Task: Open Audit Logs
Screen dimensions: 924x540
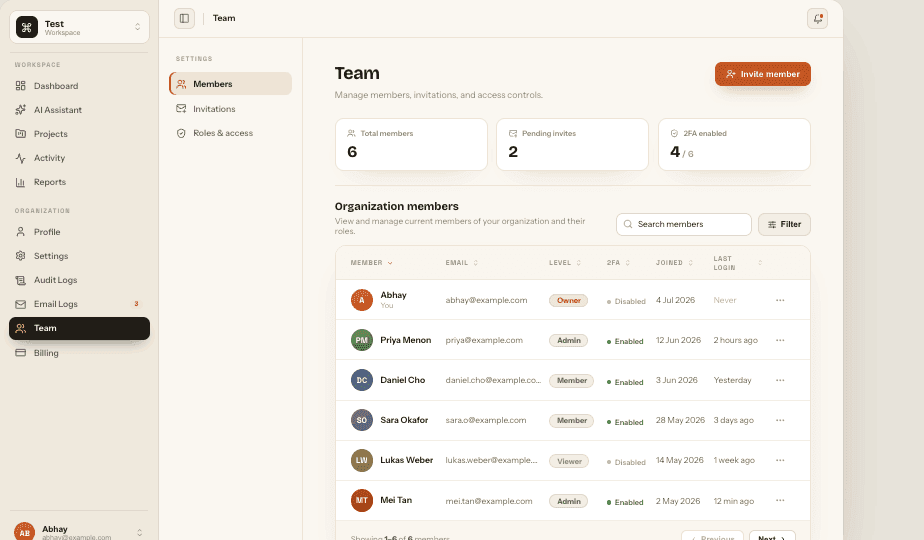Action: pyautogui.click(x=80, y=281)
